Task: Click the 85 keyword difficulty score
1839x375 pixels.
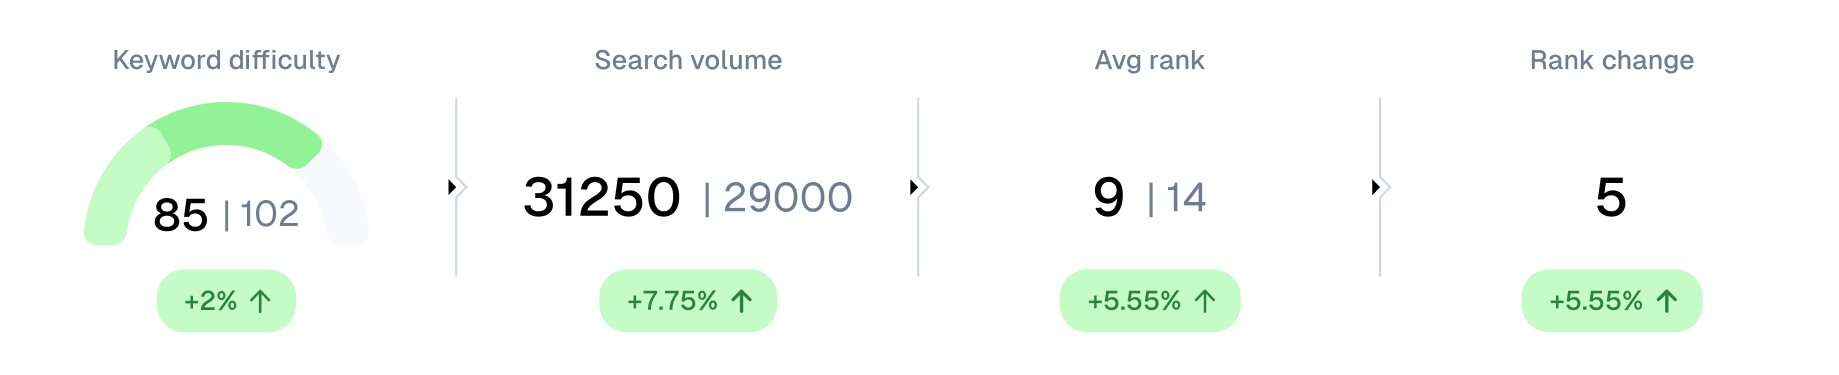Action: coord(180,214)
